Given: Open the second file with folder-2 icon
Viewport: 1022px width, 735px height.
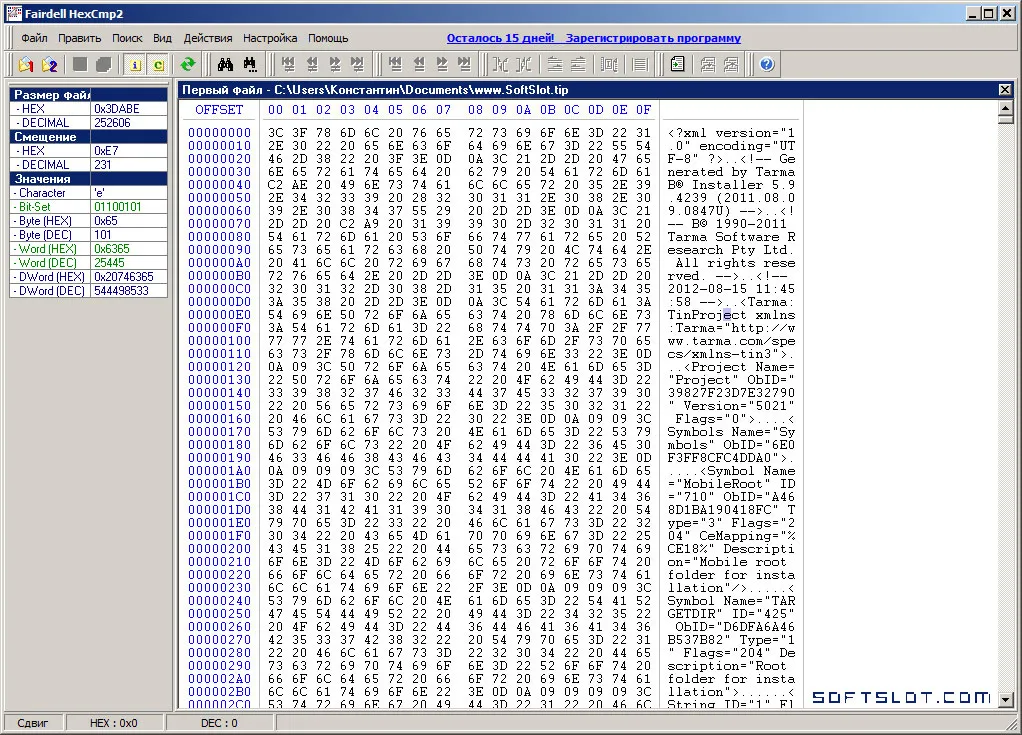Looking at the screenshot, I should 50,65.
